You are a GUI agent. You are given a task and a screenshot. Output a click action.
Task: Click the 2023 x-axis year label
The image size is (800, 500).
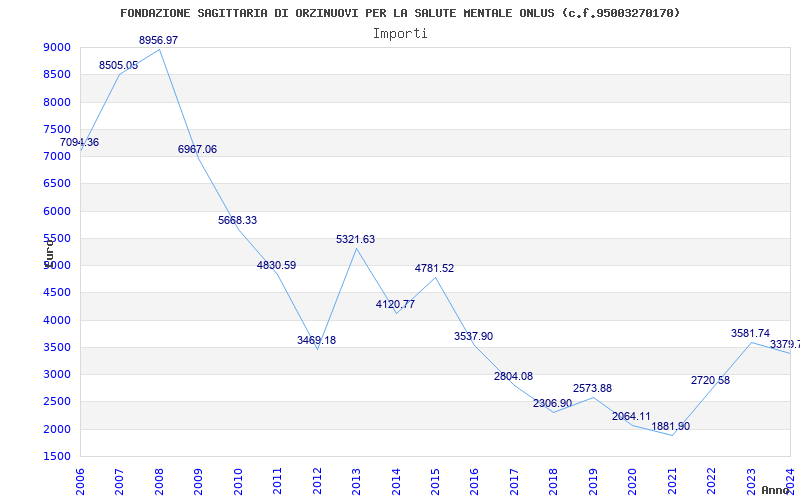tap(751, 481)
